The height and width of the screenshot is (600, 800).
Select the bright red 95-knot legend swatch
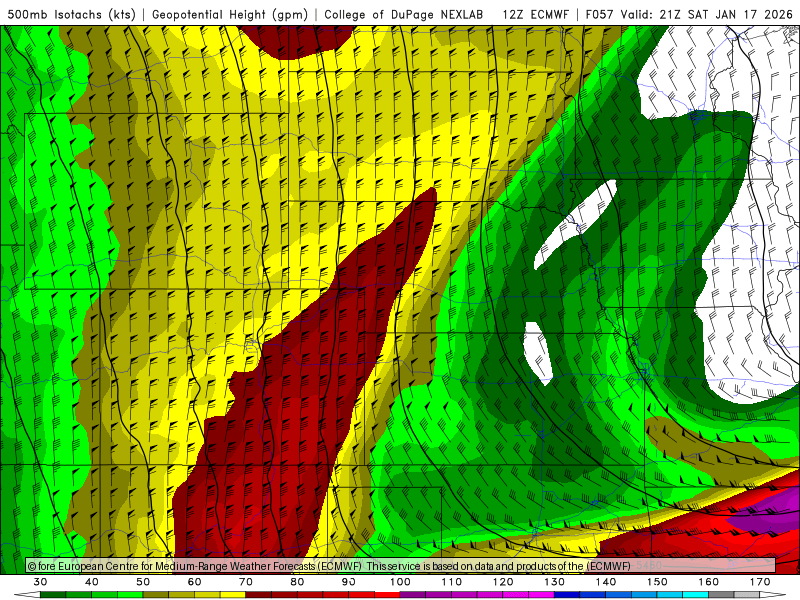point(387,595)
